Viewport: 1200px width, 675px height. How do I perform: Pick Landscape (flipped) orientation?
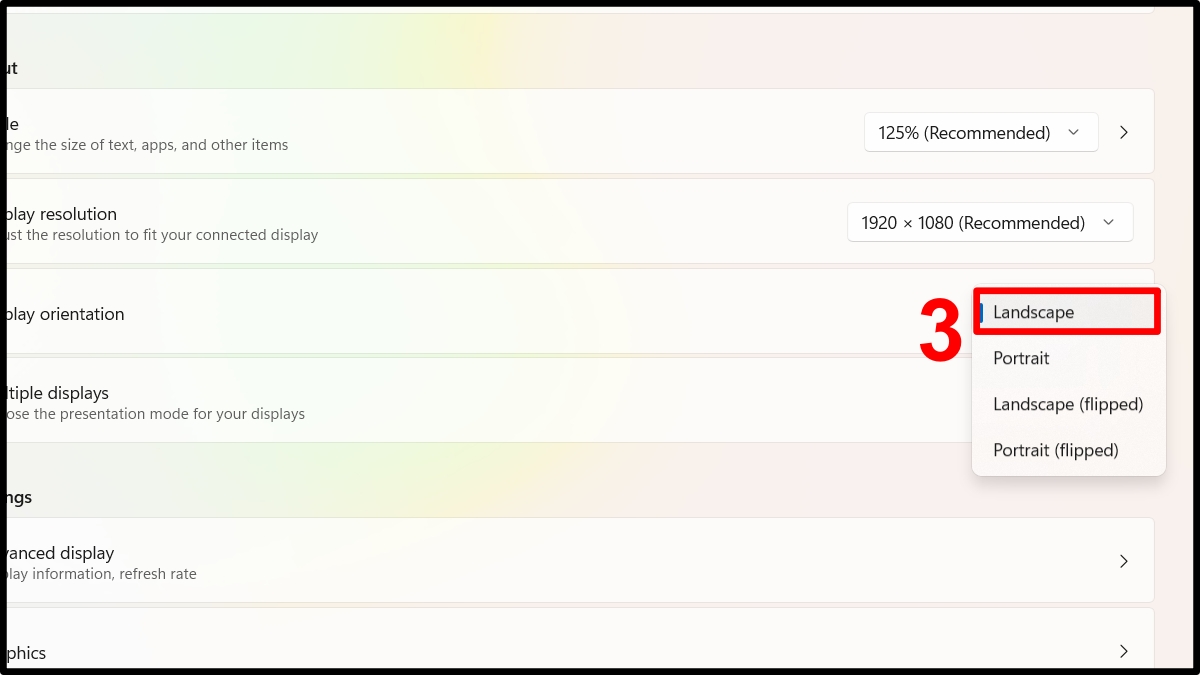click(1067, 404)
